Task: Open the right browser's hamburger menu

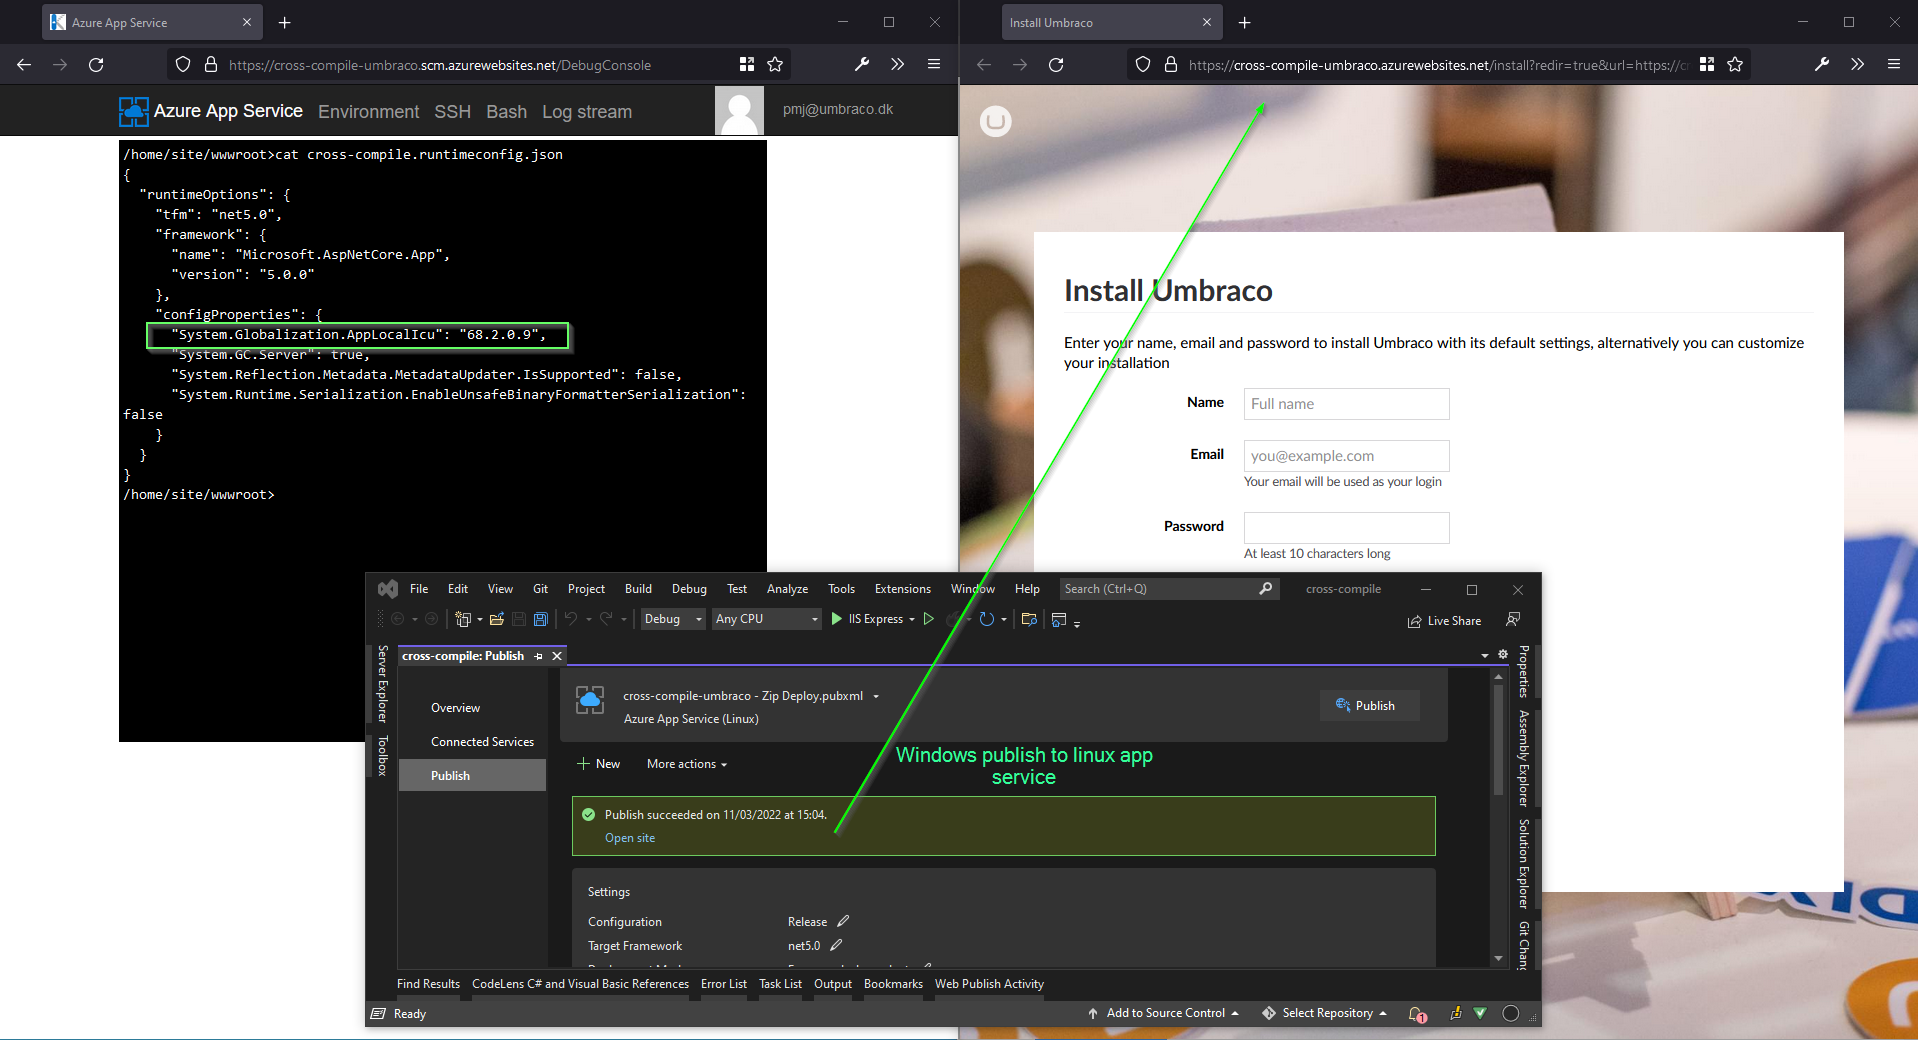Action: [1894, 64]
